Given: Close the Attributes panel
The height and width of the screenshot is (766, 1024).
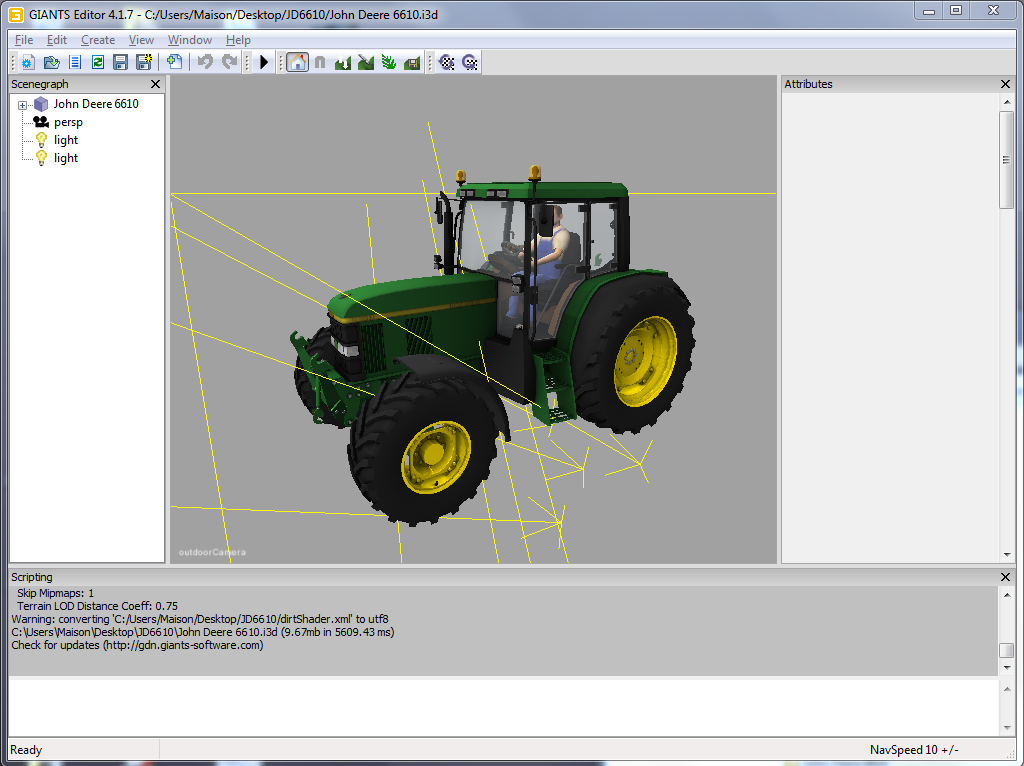Looking at the screenshot, I should click(x=1005, y=84).
